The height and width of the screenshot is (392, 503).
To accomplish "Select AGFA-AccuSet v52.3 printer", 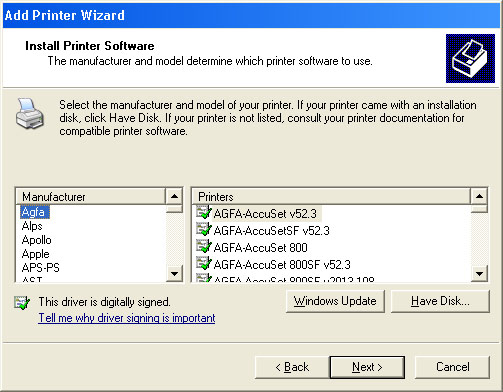I will (x=265, y=214).
